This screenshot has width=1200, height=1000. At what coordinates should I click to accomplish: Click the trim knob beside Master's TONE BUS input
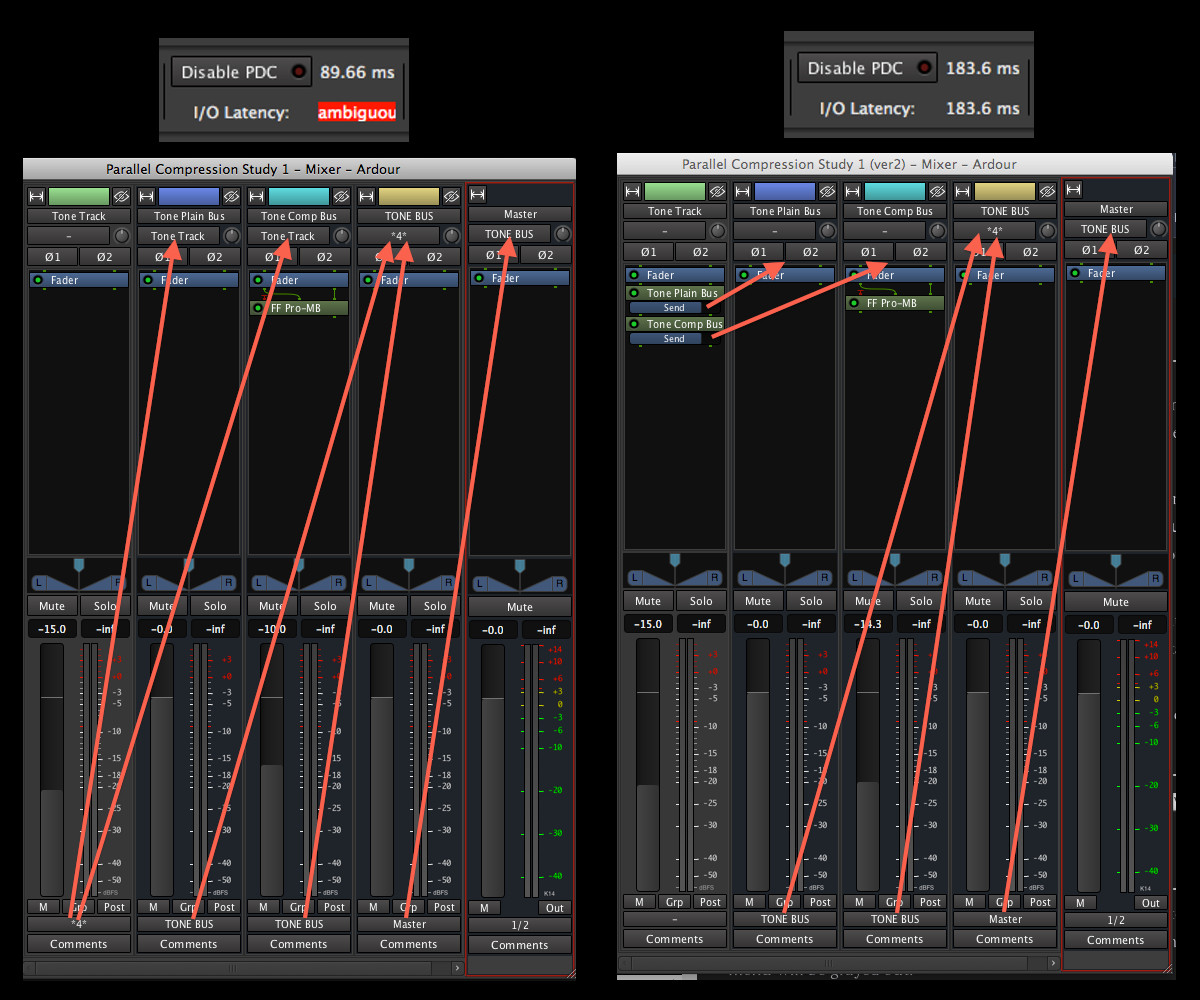[x=562, y=234]
